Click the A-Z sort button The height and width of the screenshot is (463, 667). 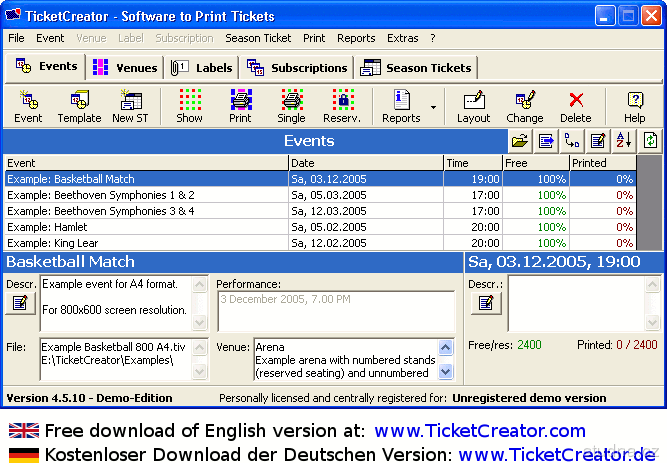624,141
